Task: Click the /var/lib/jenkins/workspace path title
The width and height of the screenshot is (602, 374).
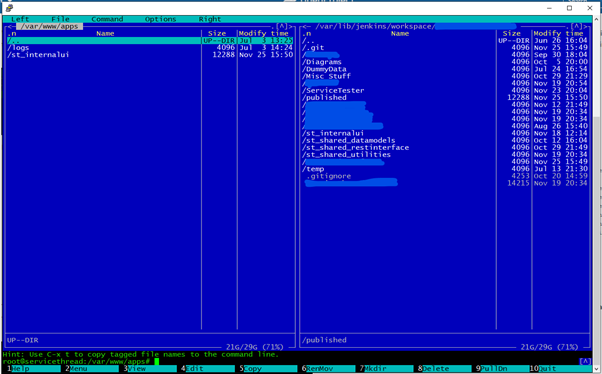Action: (375, 26)
